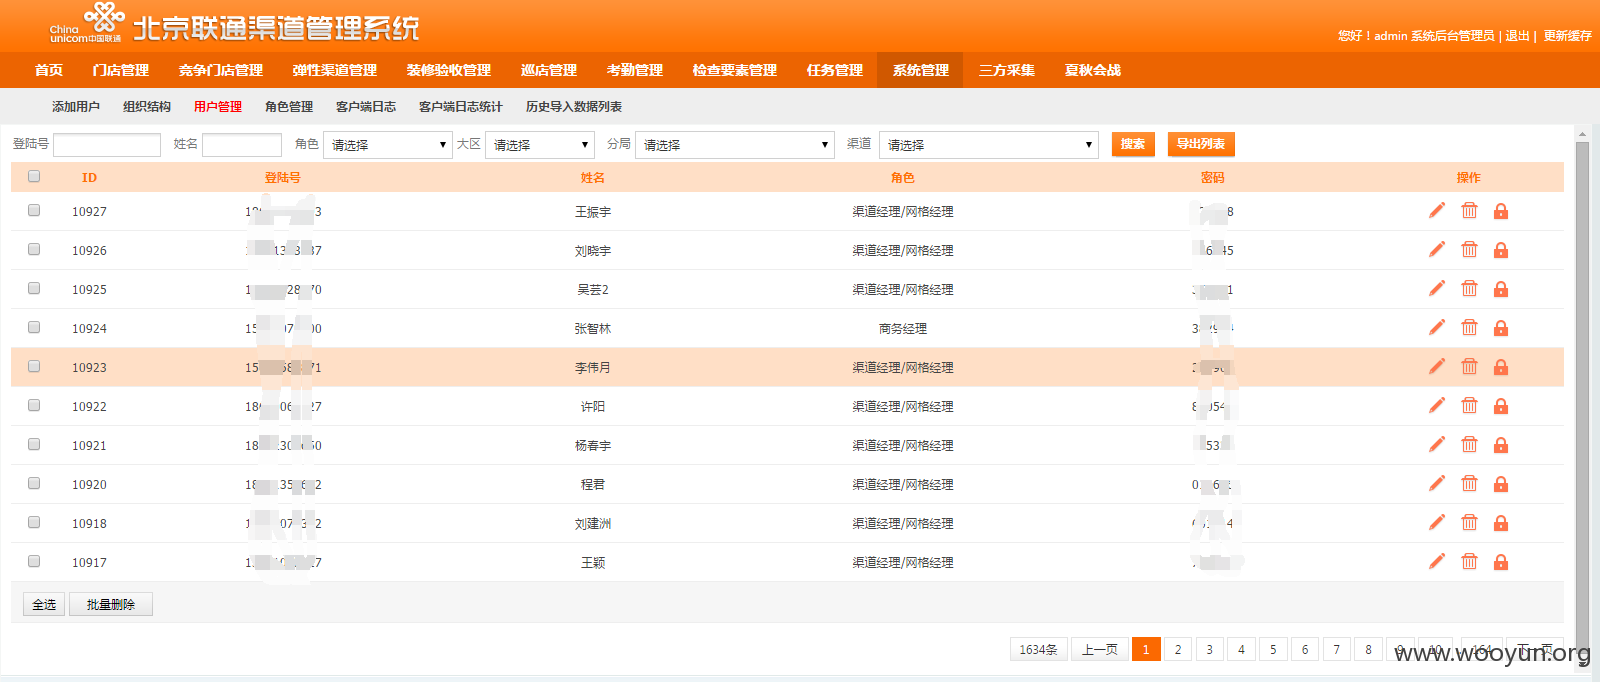Click into the 登陆号 input field
The image size is (1600, 682).
(107, 145)
